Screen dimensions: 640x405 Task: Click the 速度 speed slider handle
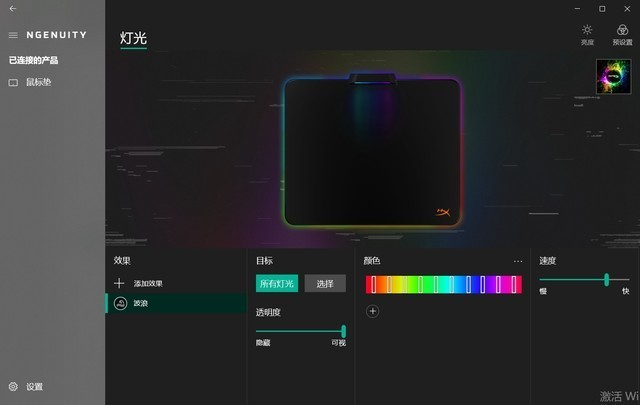pyautogui.click(x=607, y=280)
